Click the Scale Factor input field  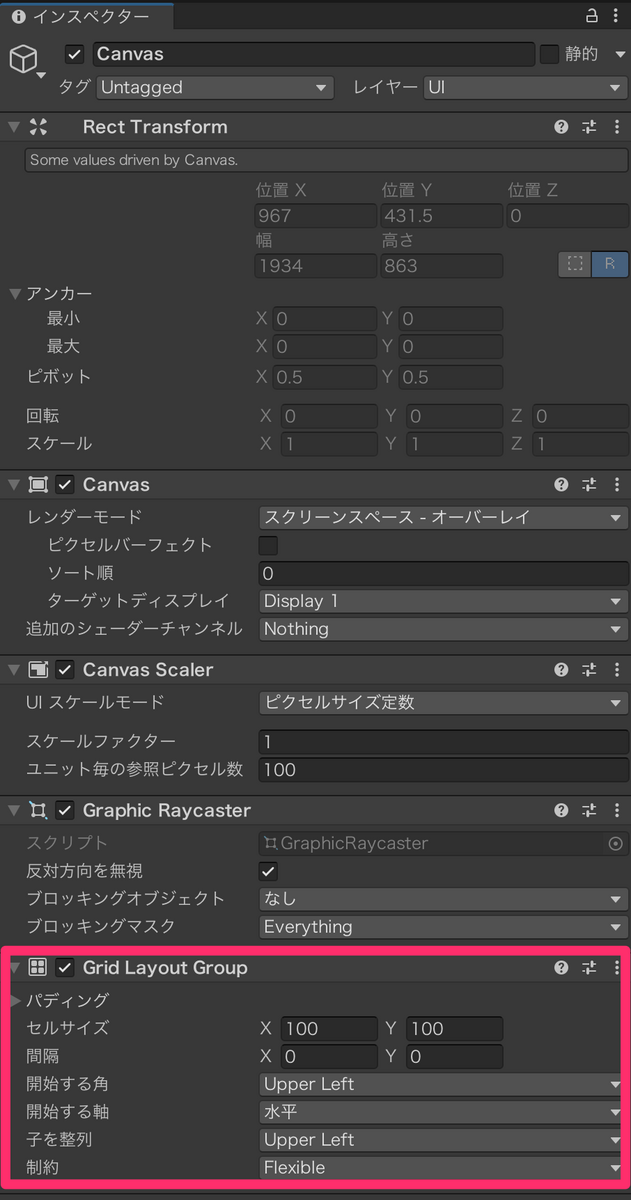pyautogui.click(x=443, y=741)
